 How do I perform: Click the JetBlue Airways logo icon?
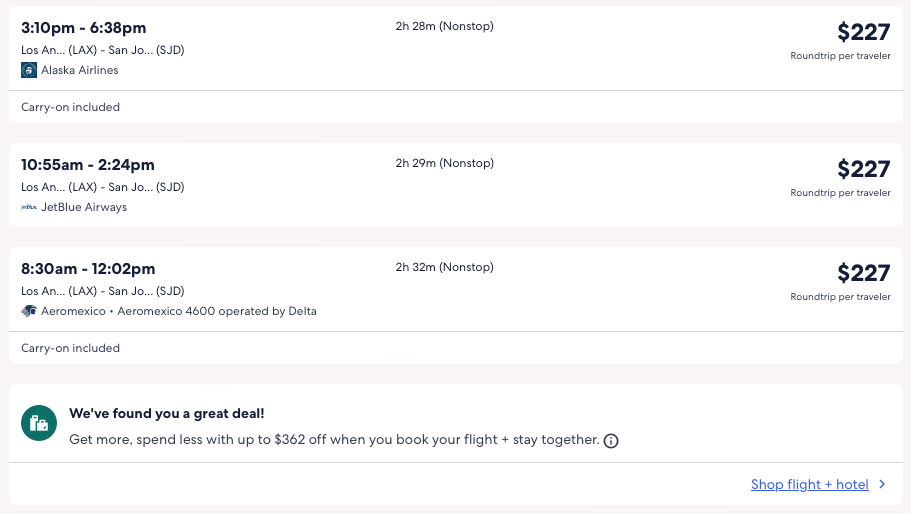(x=29, y=208)
